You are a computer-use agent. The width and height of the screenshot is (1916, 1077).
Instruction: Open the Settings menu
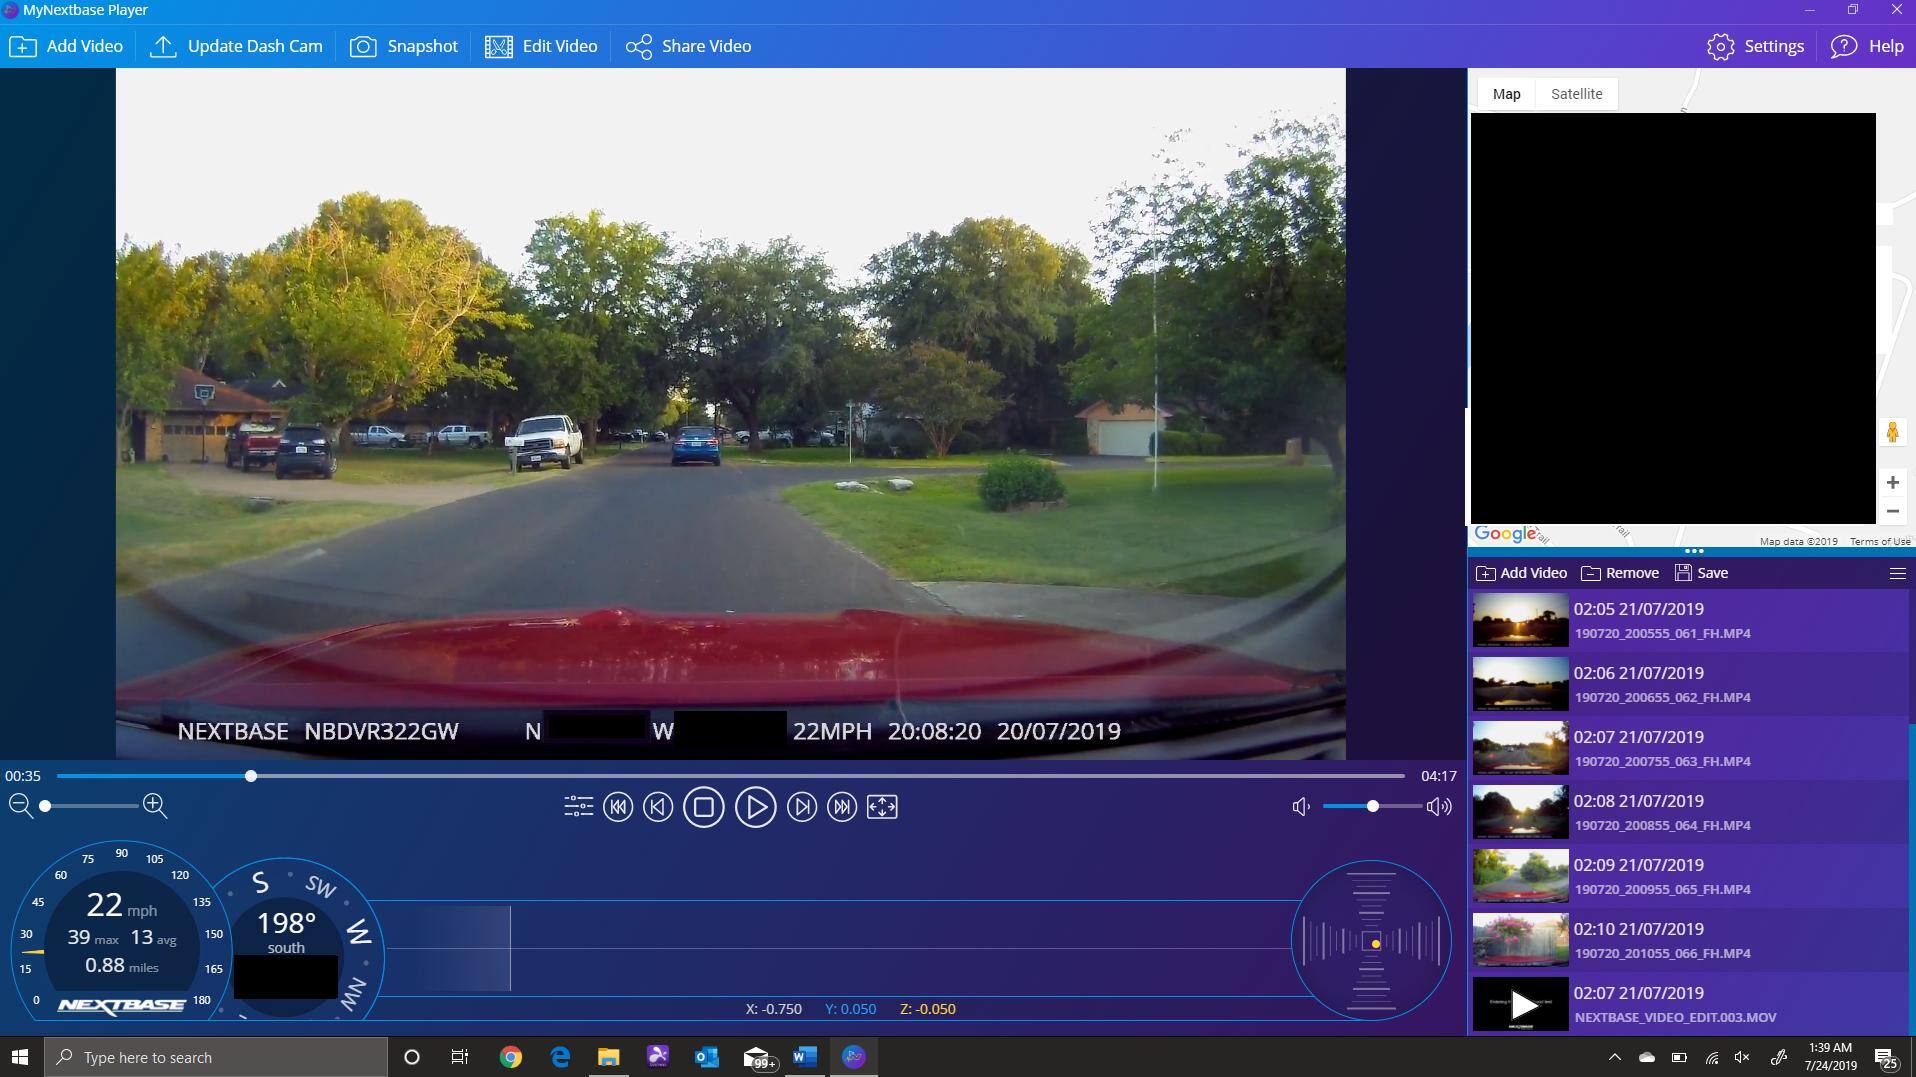coord(1755,47)
